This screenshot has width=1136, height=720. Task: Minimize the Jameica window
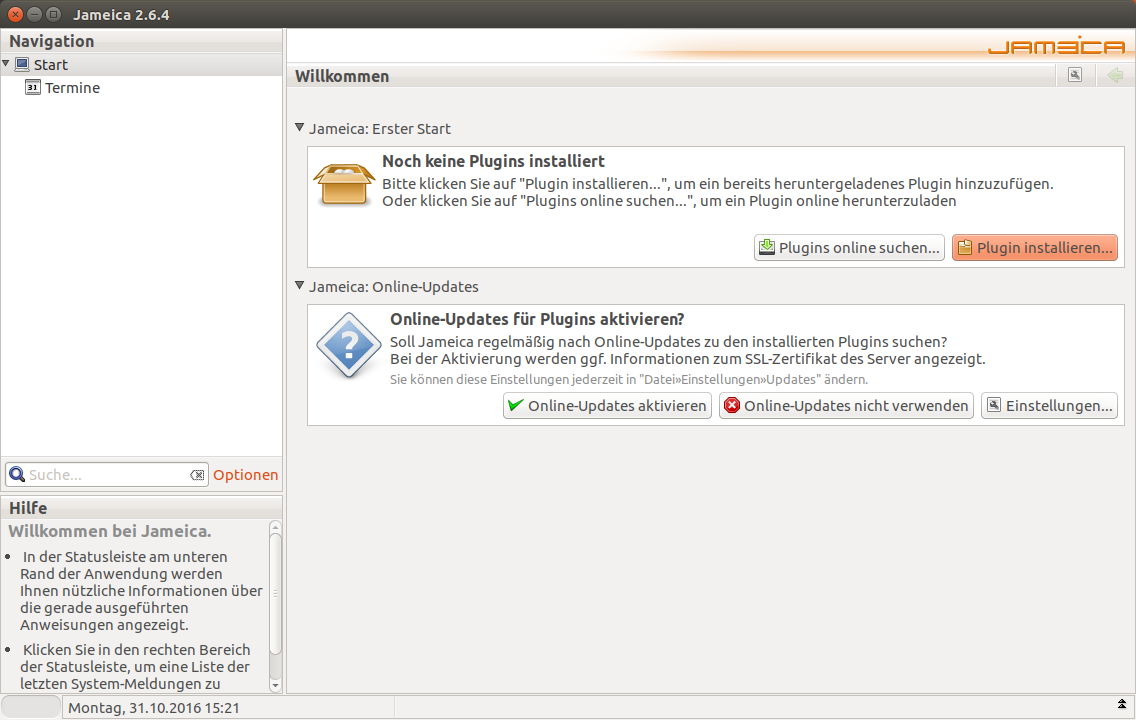pos(34,14)
